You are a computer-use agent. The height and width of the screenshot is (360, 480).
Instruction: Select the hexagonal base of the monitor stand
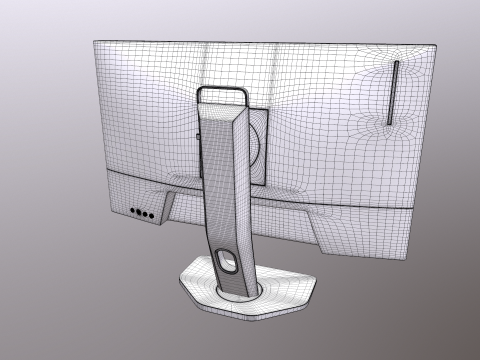click(248, 288)
